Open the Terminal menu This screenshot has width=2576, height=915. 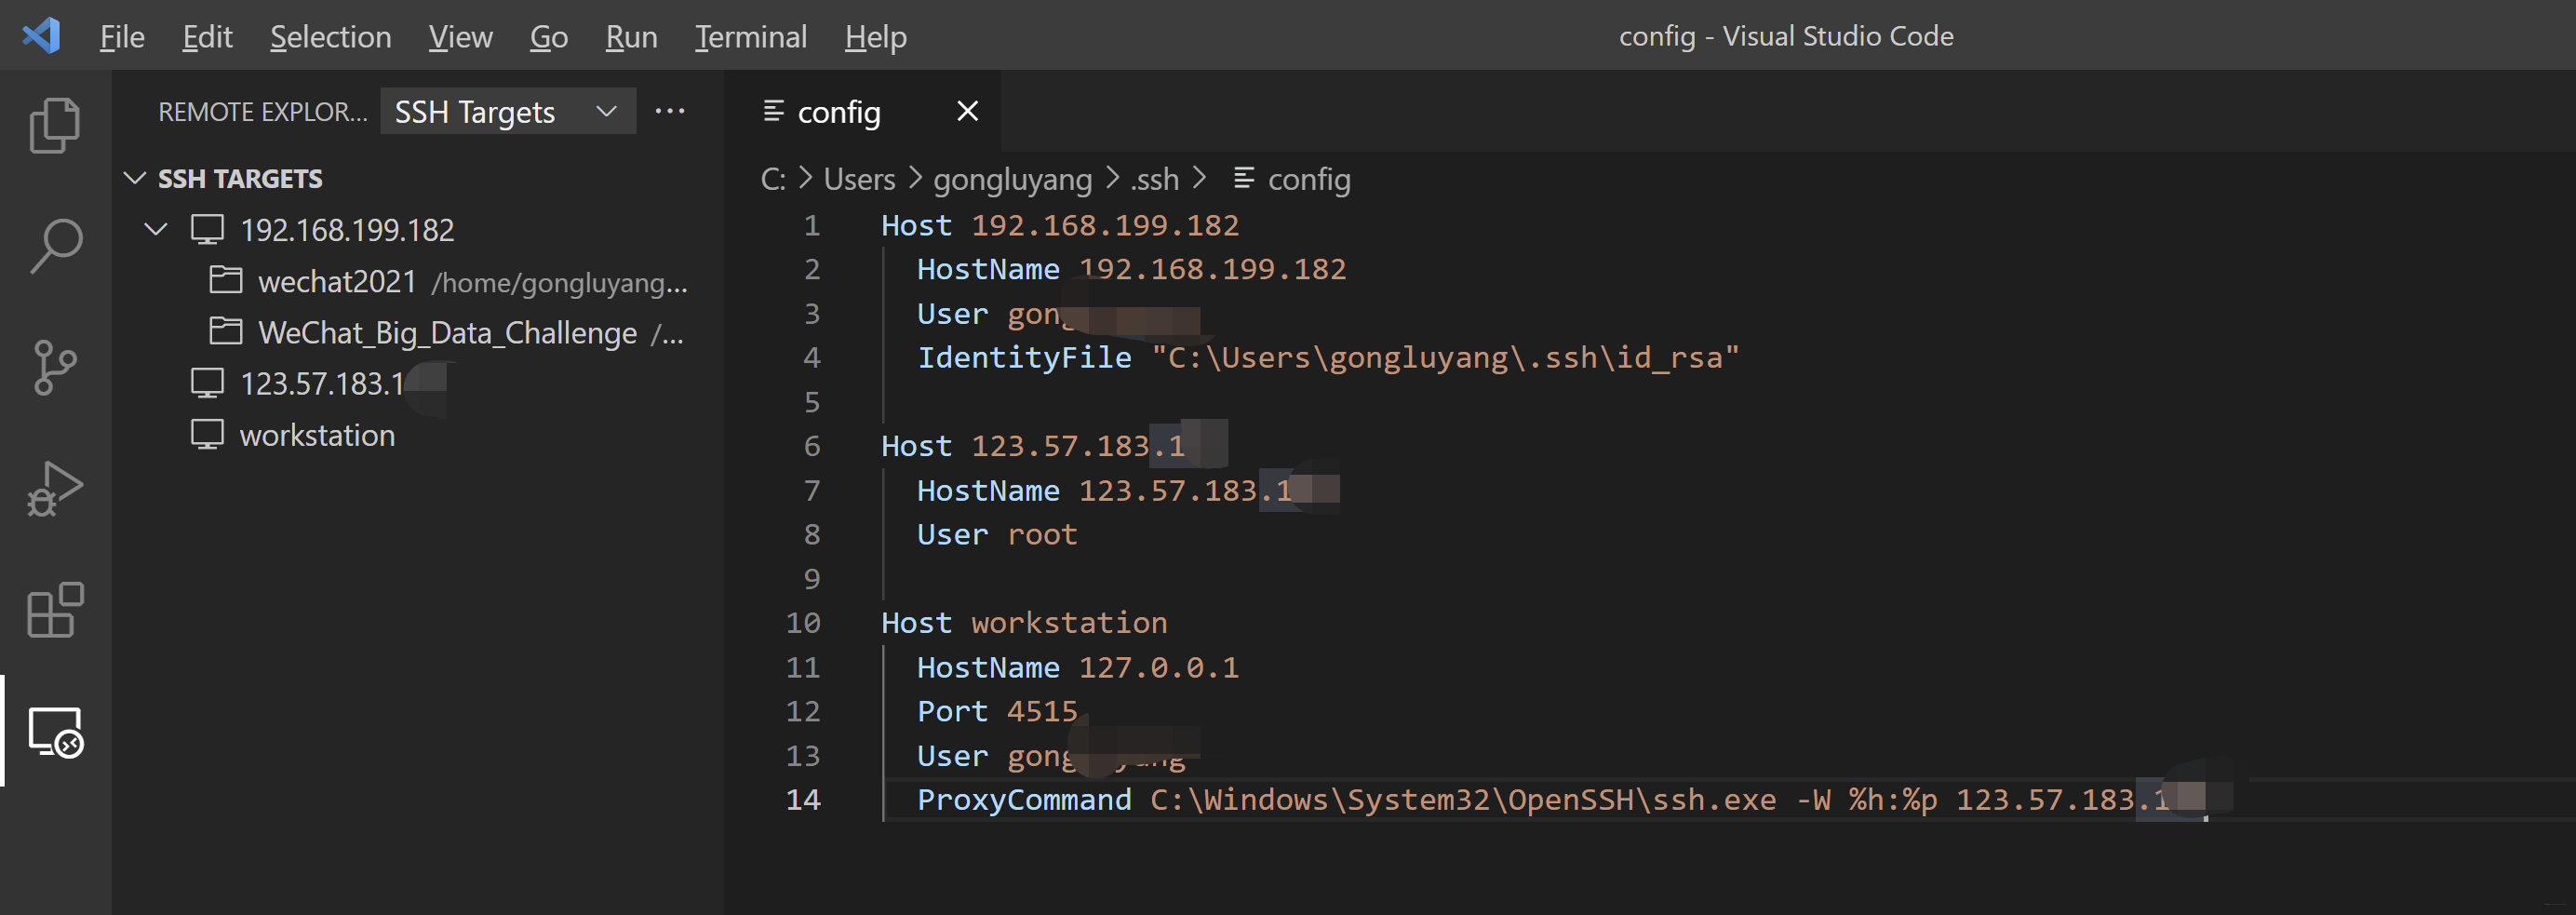tap(750, 37)
